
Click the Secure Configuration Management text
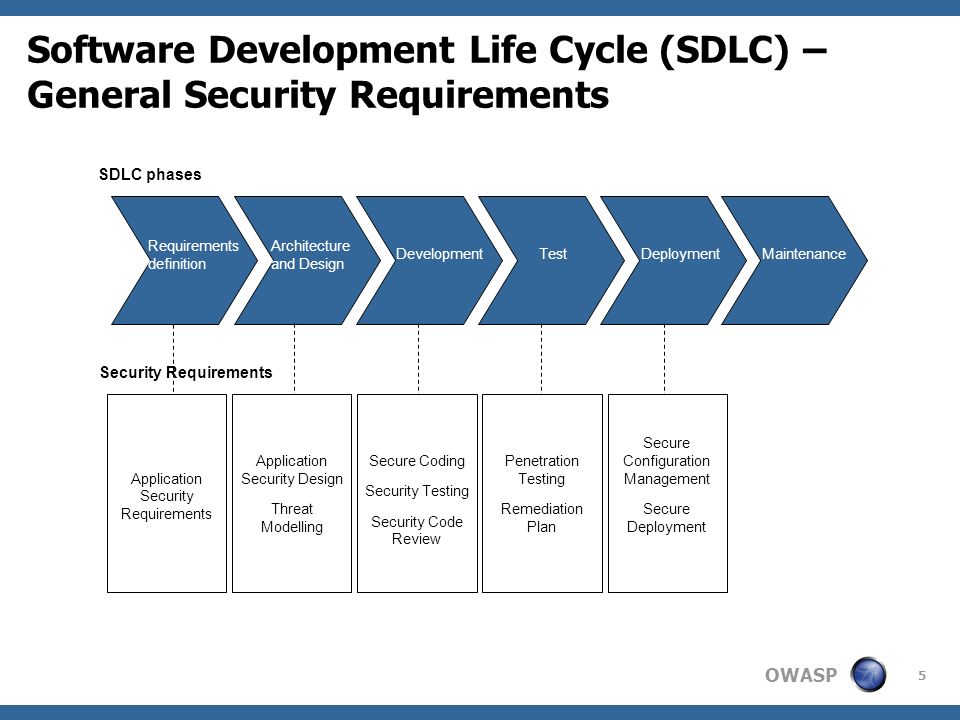667,460
